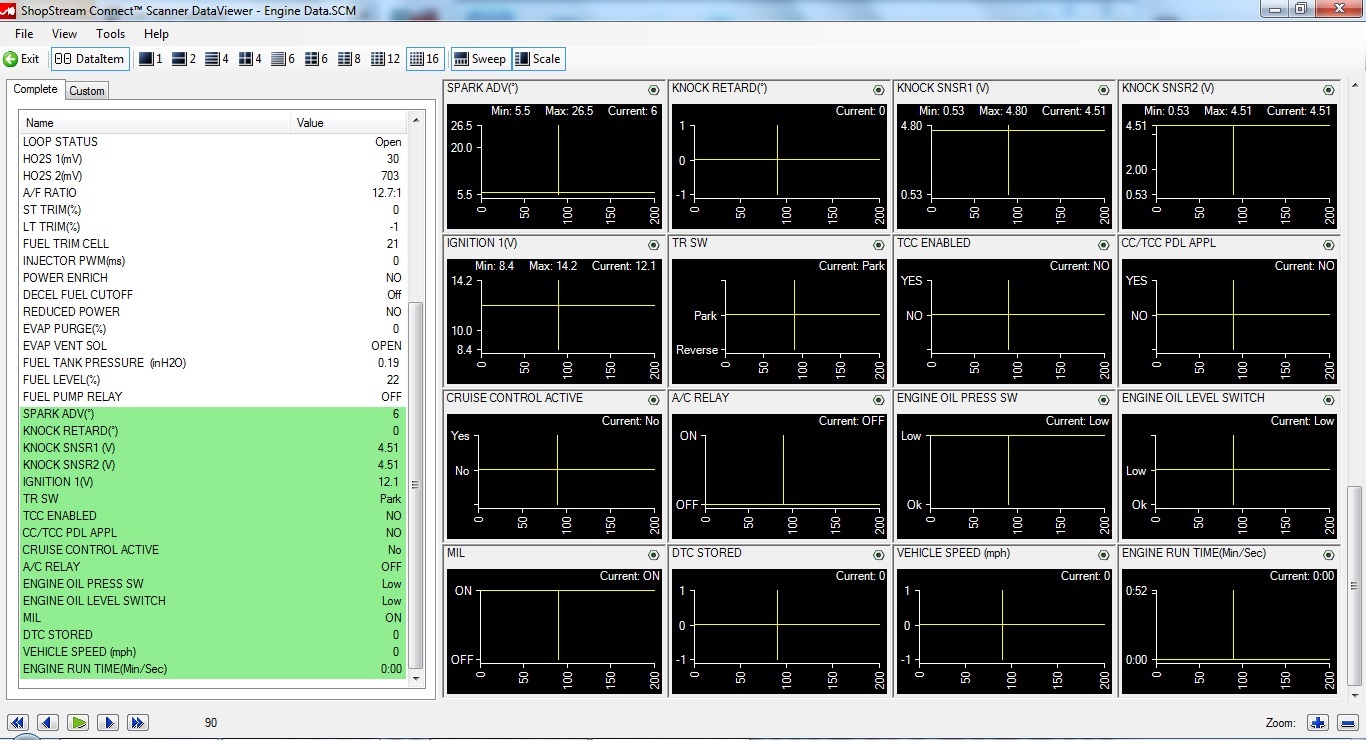Switch to 2-graph view layout
The image size is (1366, 740).
[x=184, y=59]
